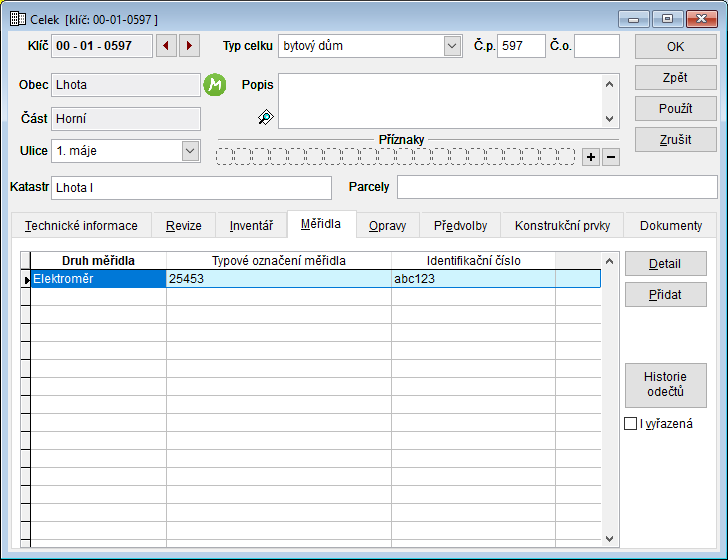The width and height of the screenshot is (728, 560).
Task: Click the pin icon beside Popis
Action: [x=264, y=118]
